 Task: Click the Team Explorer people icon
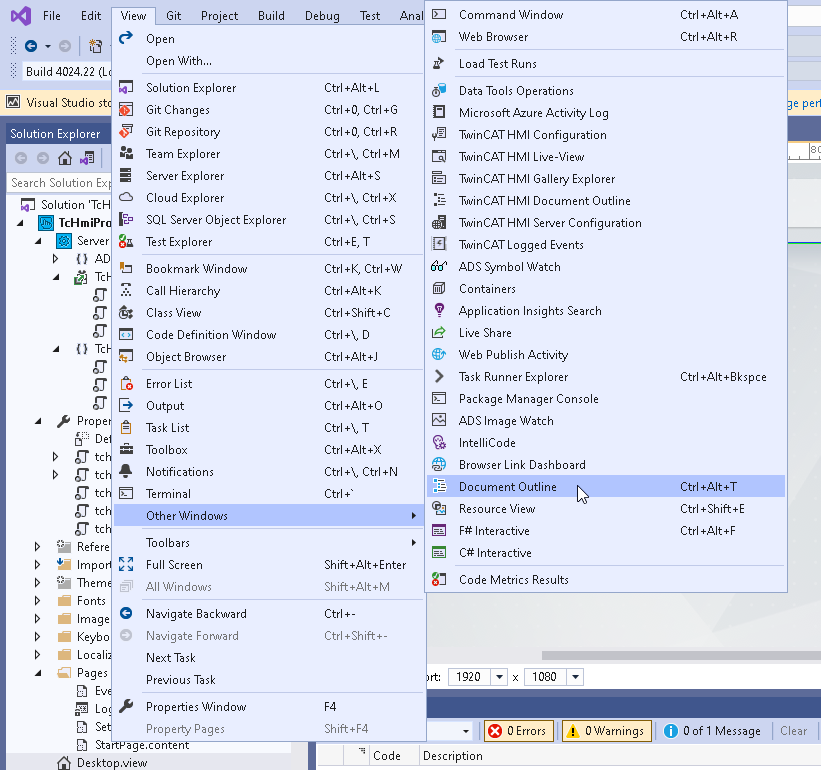point(126,153)
